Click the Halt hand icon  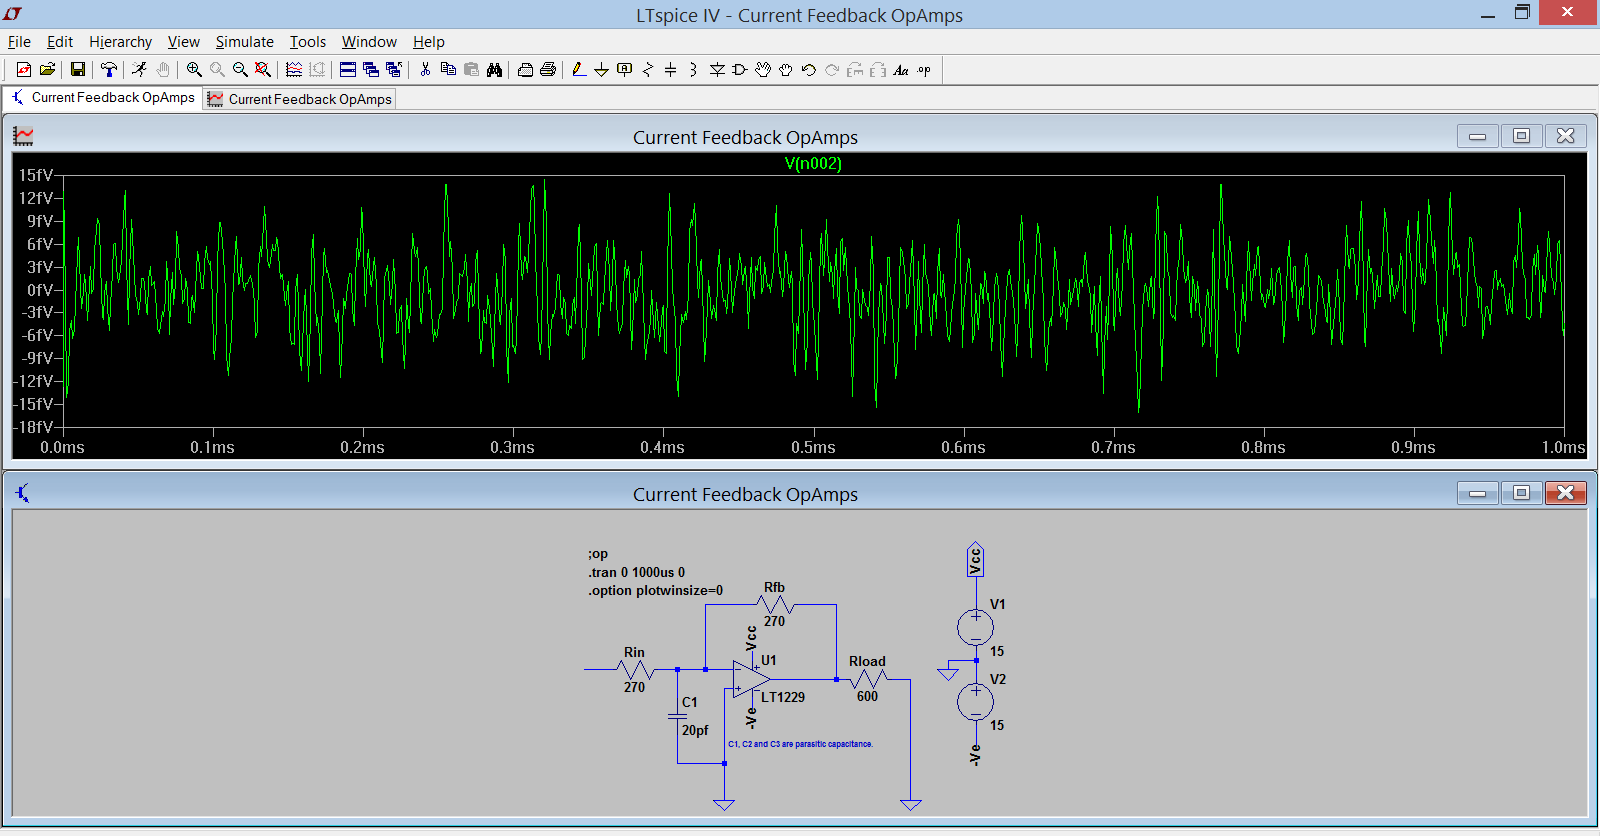[163, 70]
